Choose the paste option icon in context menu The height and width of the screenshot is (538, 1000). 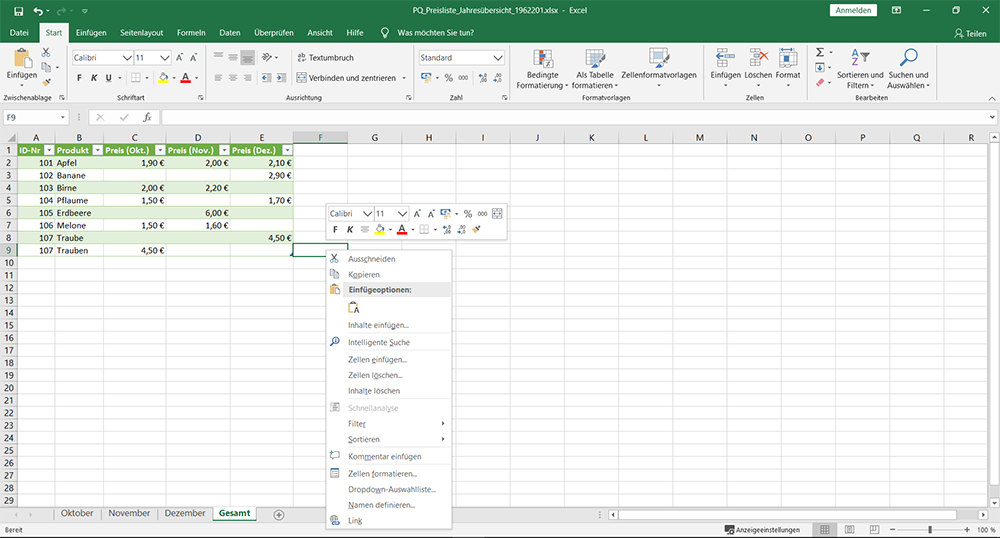[354, 308]
